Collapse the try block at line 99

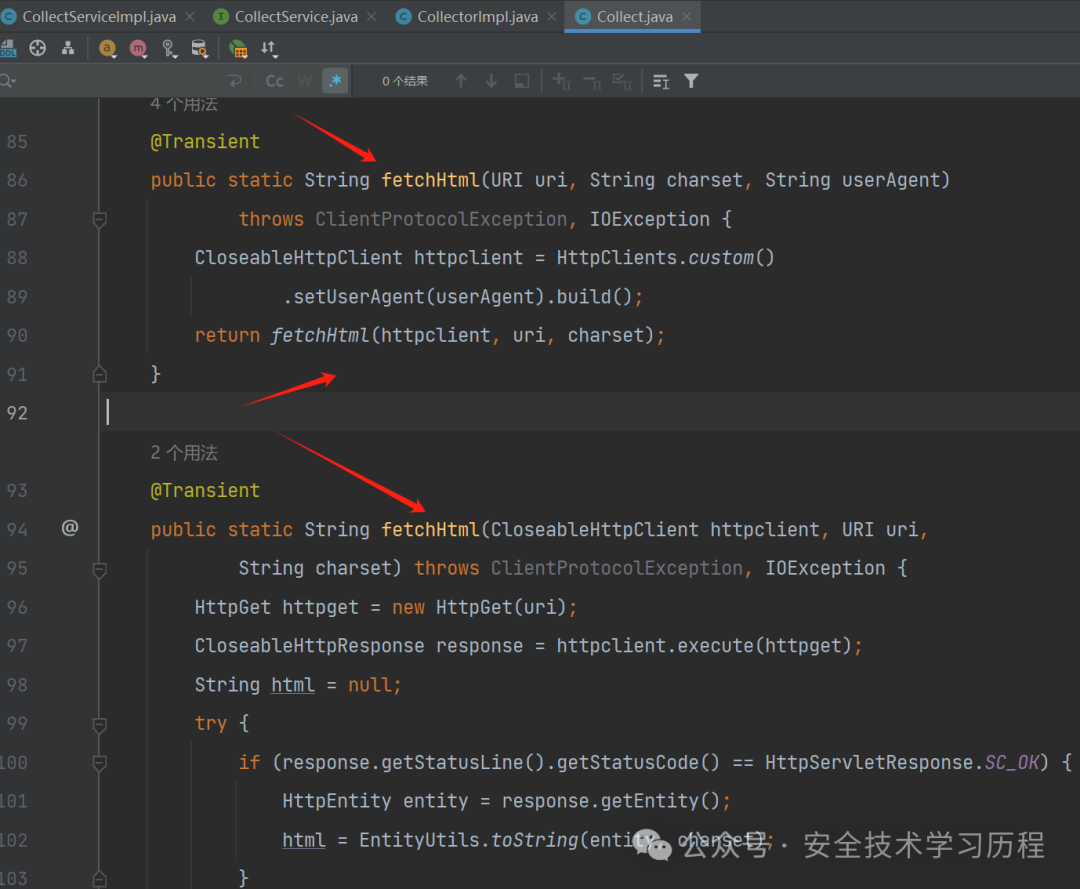pos(99,724)
